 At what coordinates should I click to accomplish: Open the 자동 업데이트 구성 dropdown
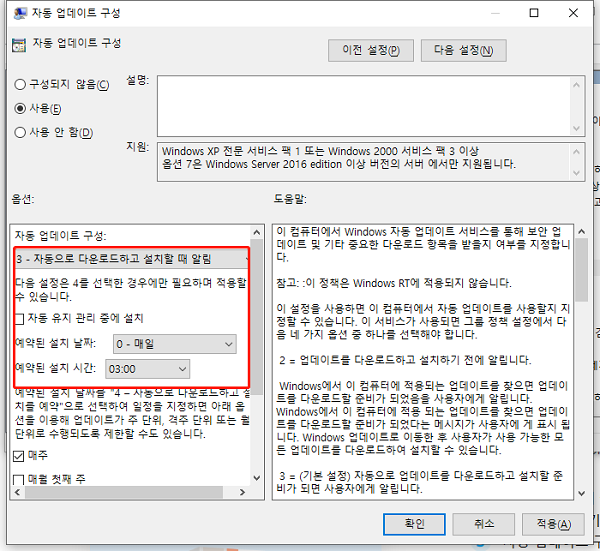(132, 259)
